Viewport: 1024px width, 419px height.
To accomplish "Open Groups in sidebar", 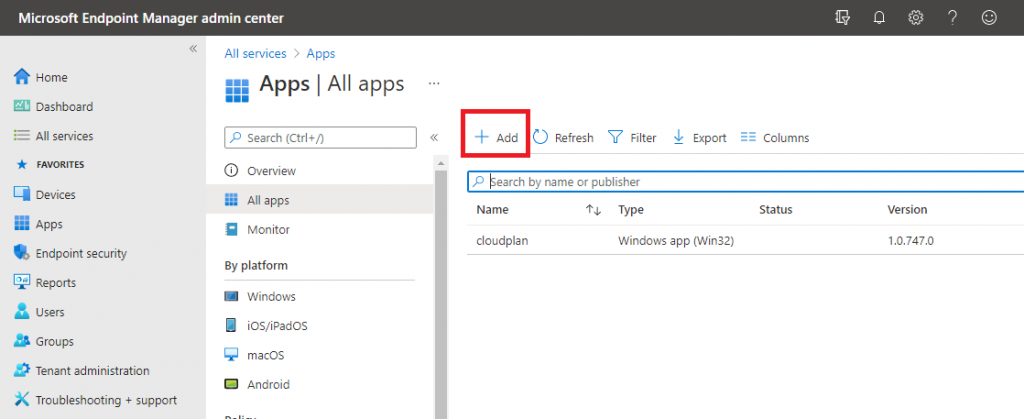I will (x=54, y=341).
